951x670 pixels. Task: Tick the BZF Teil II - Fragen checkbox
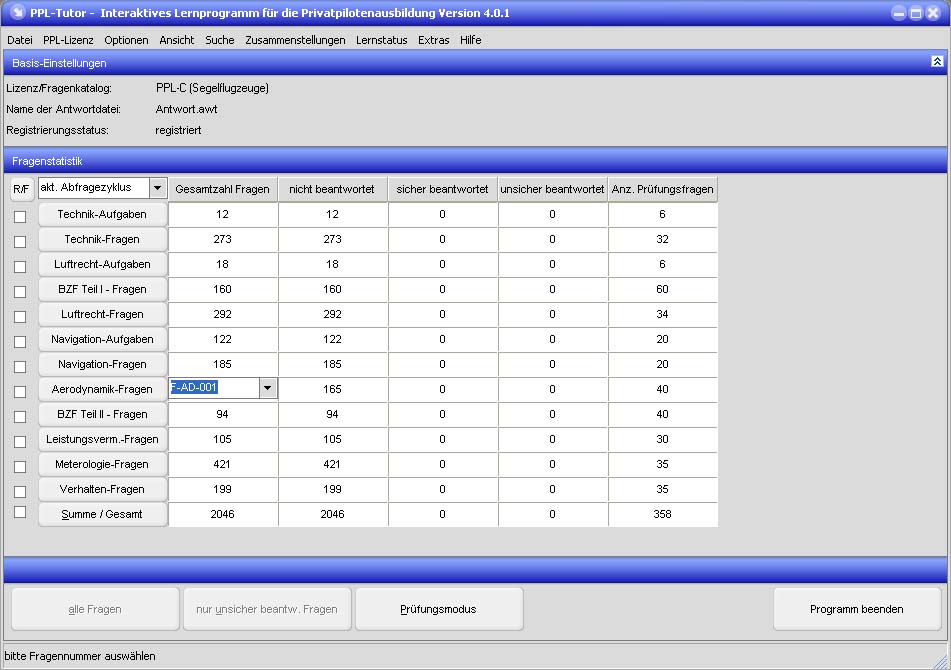click(20, 417)
